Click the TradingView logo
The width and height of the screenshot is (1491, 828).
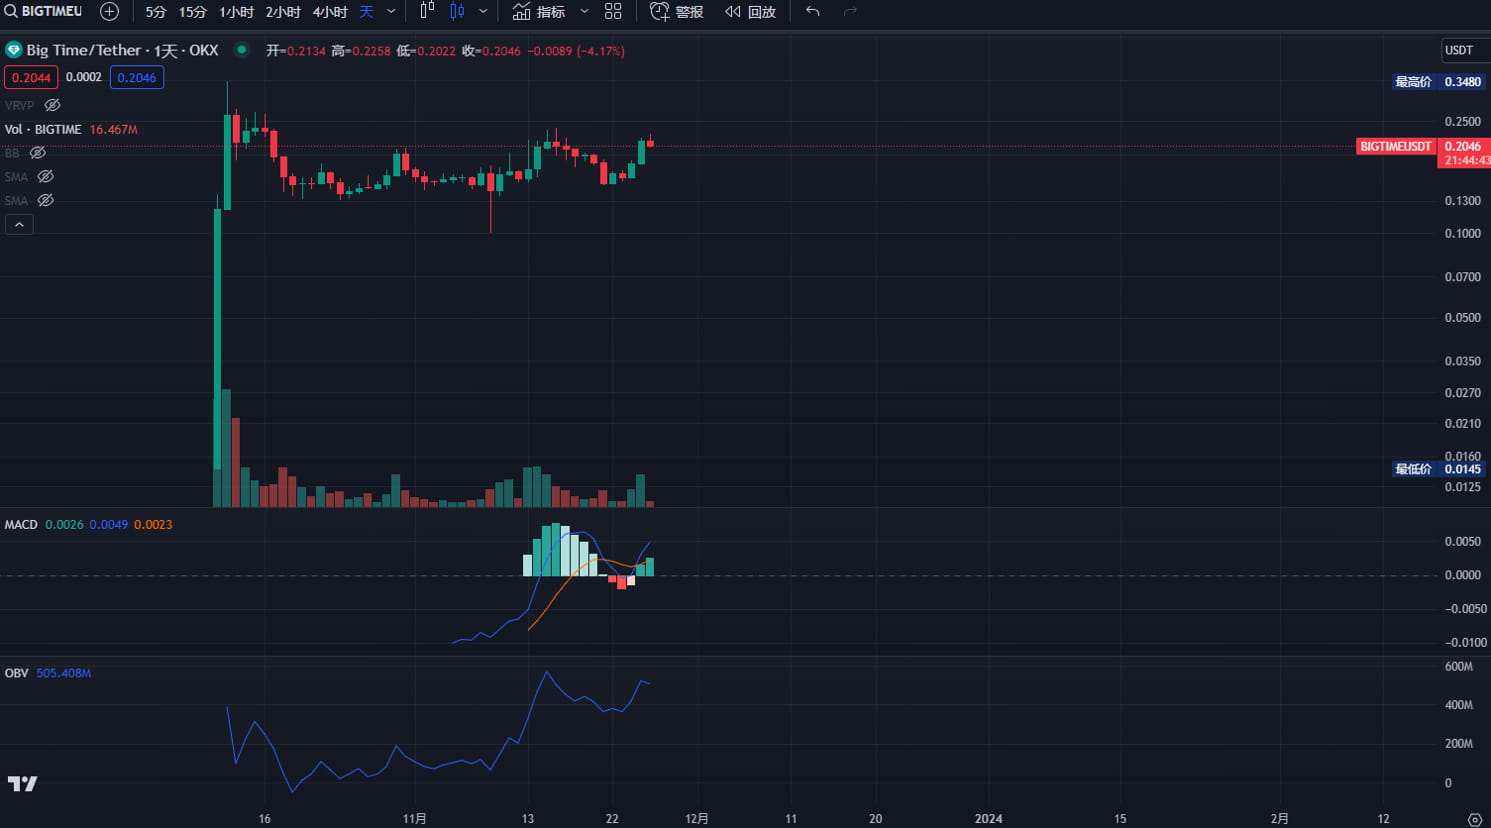click(22, 784)
